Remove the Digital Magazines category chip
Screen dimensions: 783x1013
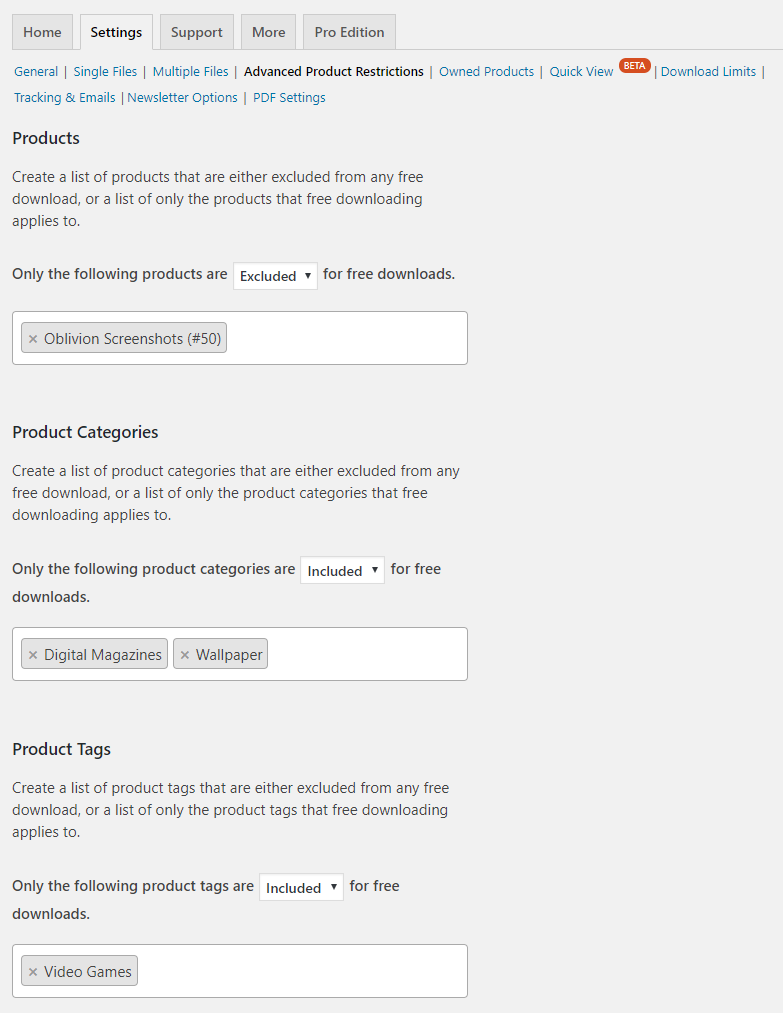click(33, 655)
